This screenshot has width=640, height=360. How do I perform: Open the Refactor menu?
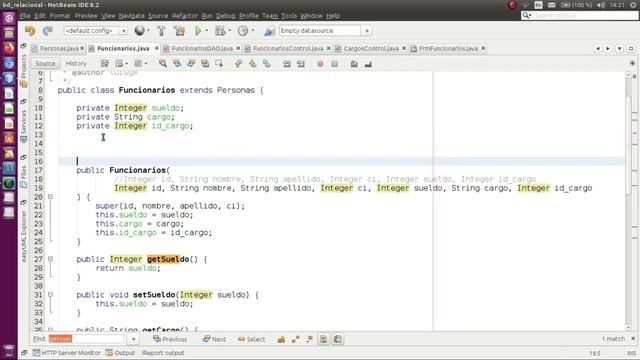[x=185, y=16]
